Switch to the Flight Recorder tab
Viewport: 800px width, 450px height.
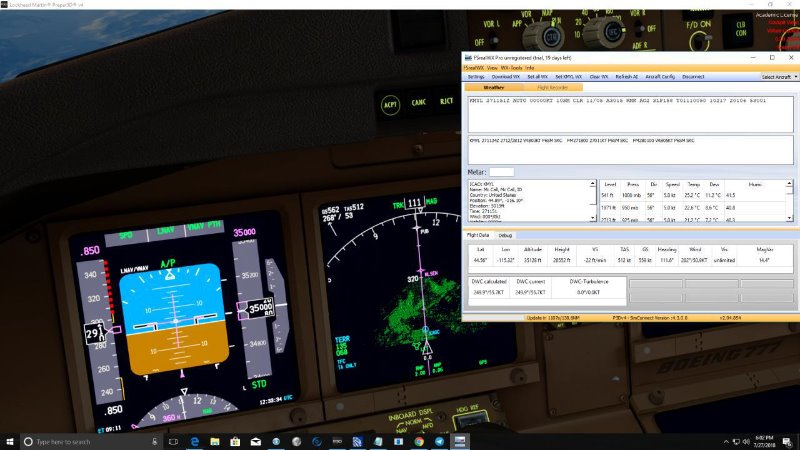[x=553, y=88]
